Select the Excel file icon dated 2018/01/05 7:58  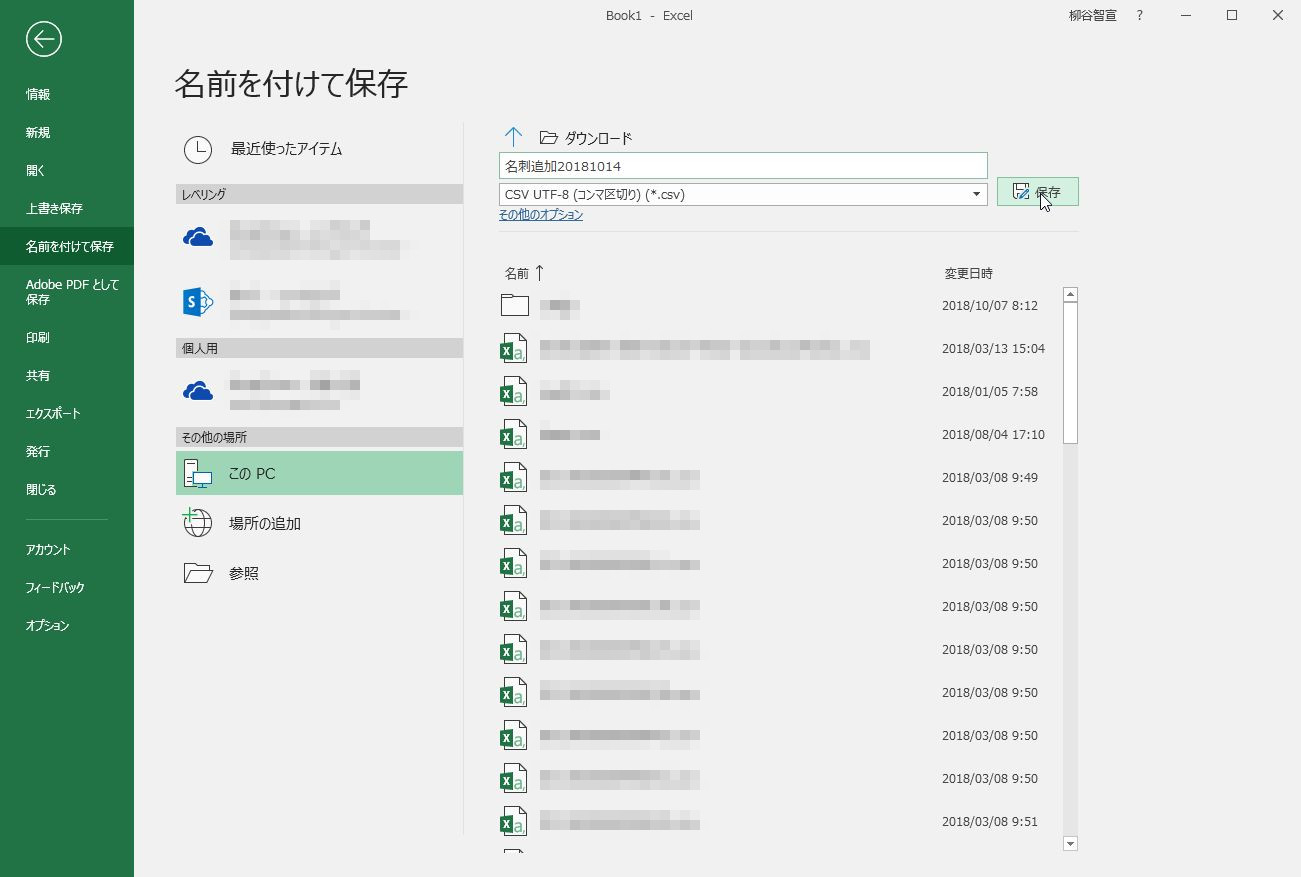(513, 392)
